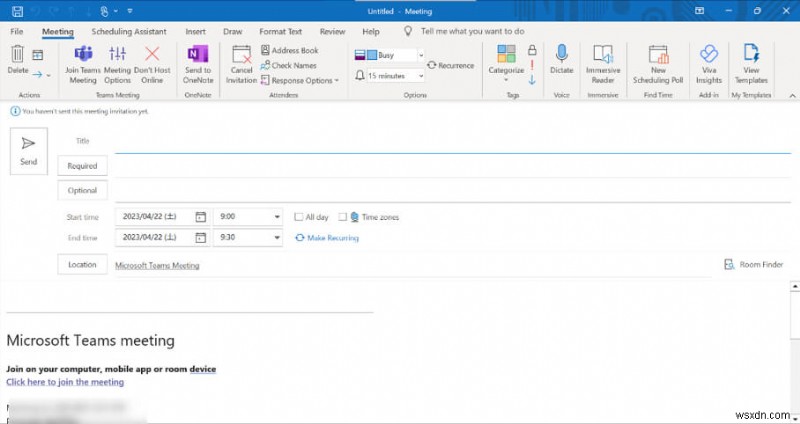This screenshot has width=800, height=424.
Task: Click Don't Host Online icon
Action: click(x=152, y=53)
